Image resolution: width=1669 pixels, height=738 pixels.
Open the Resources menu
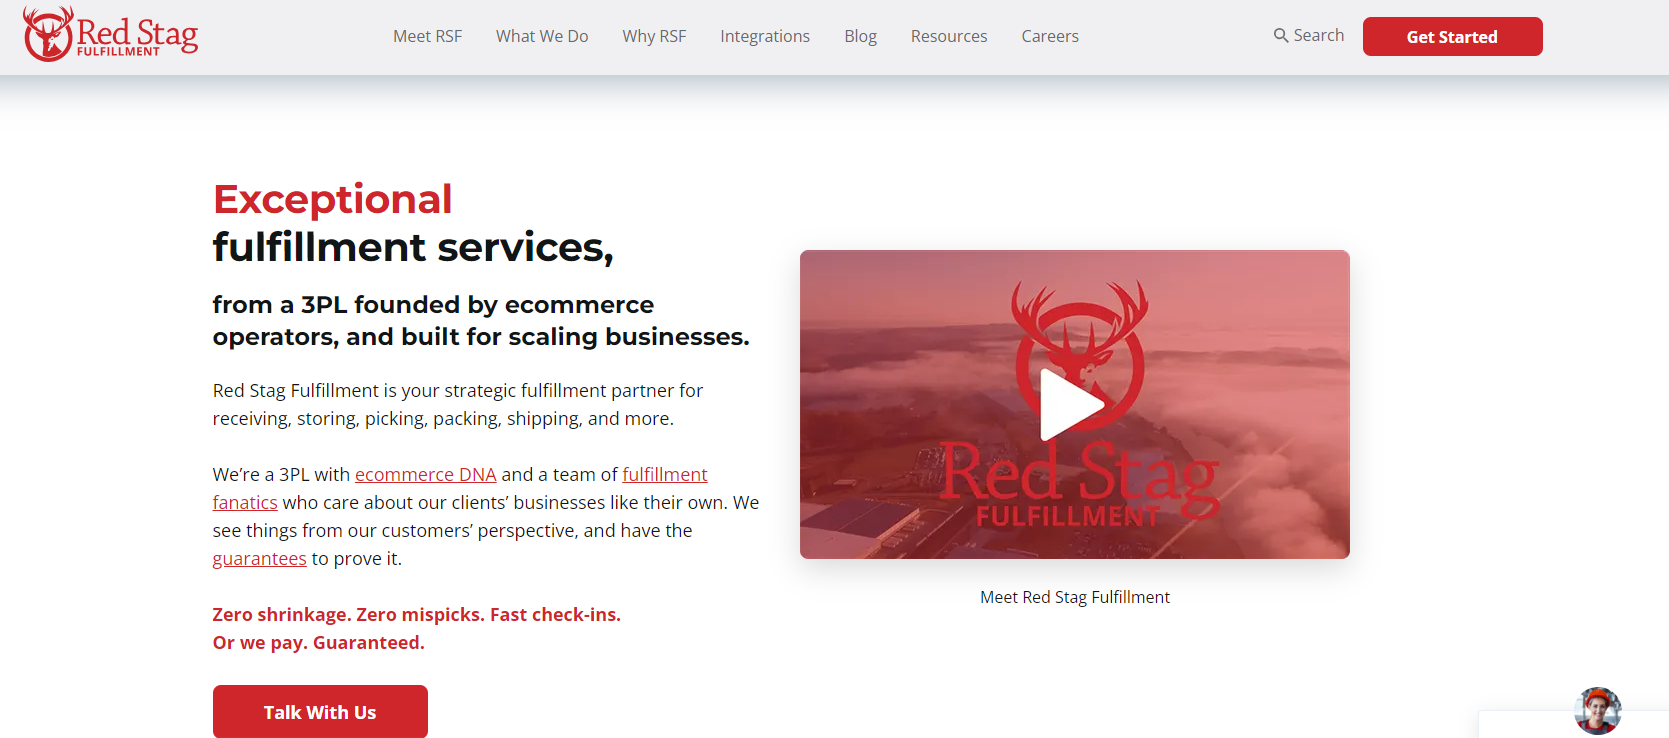tap(949, 36)
